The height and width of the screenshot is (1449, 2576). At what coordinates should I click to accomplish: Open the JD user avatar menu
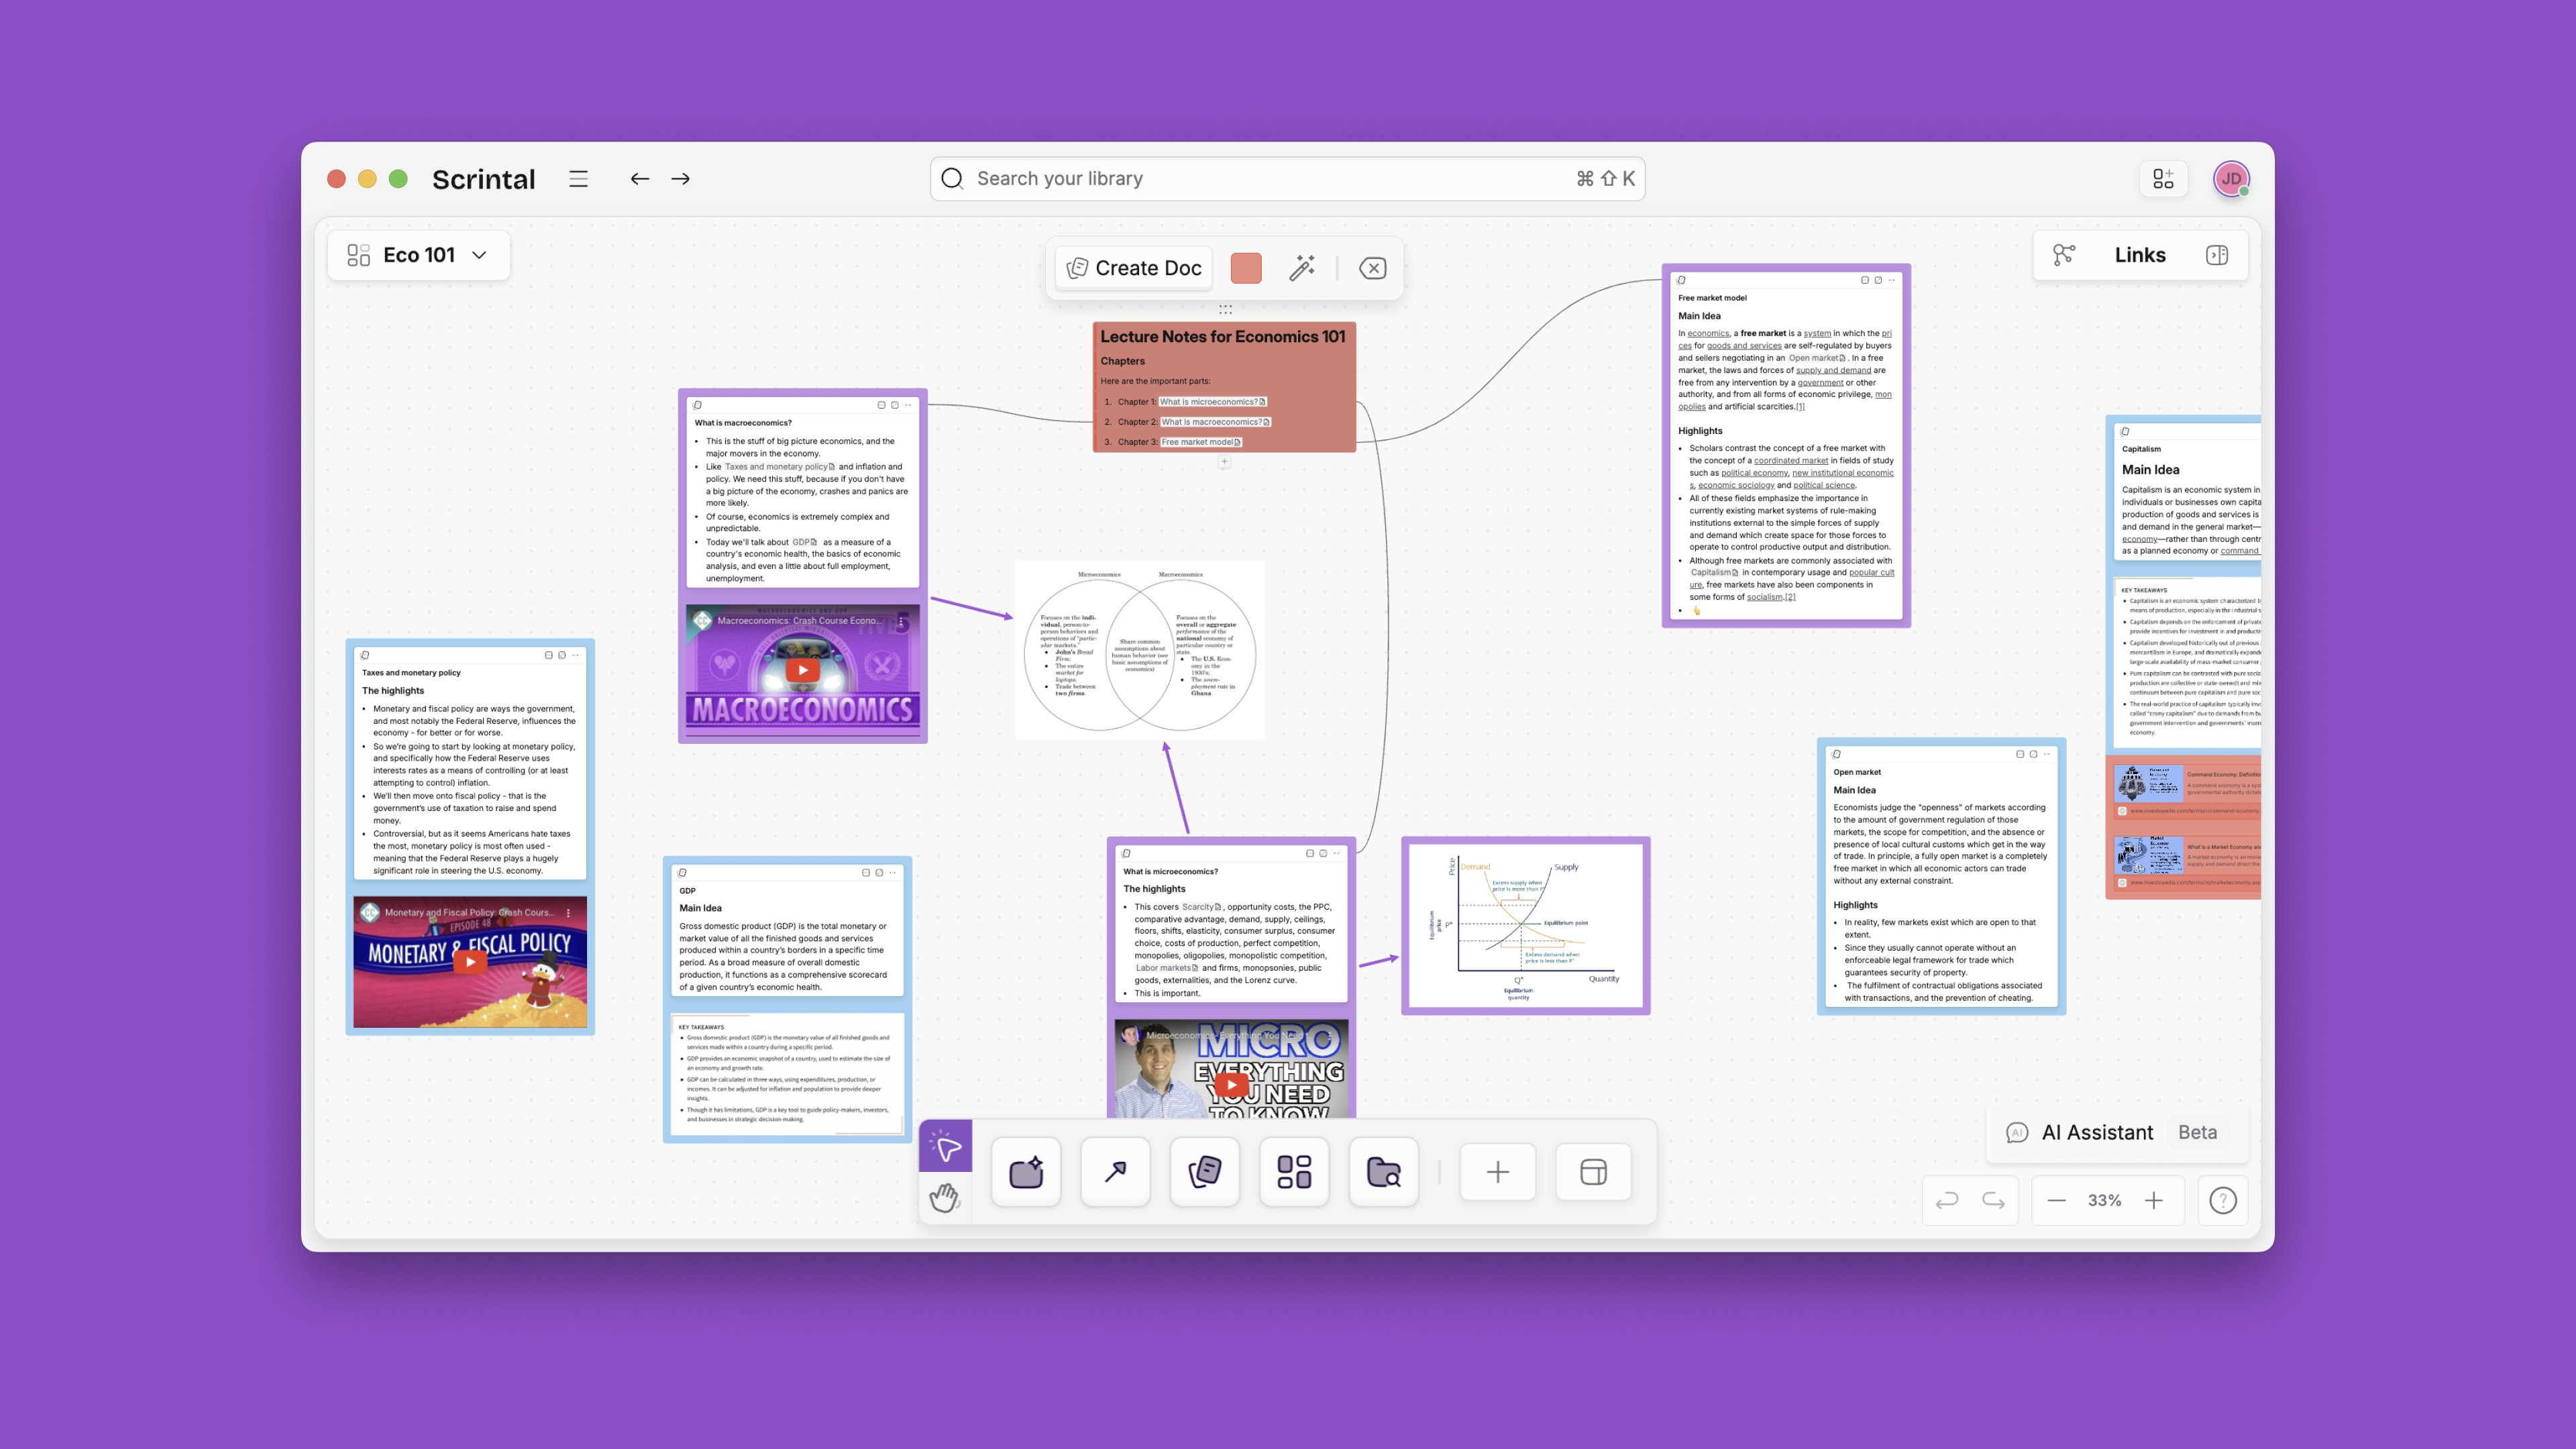click(2231, 179)
